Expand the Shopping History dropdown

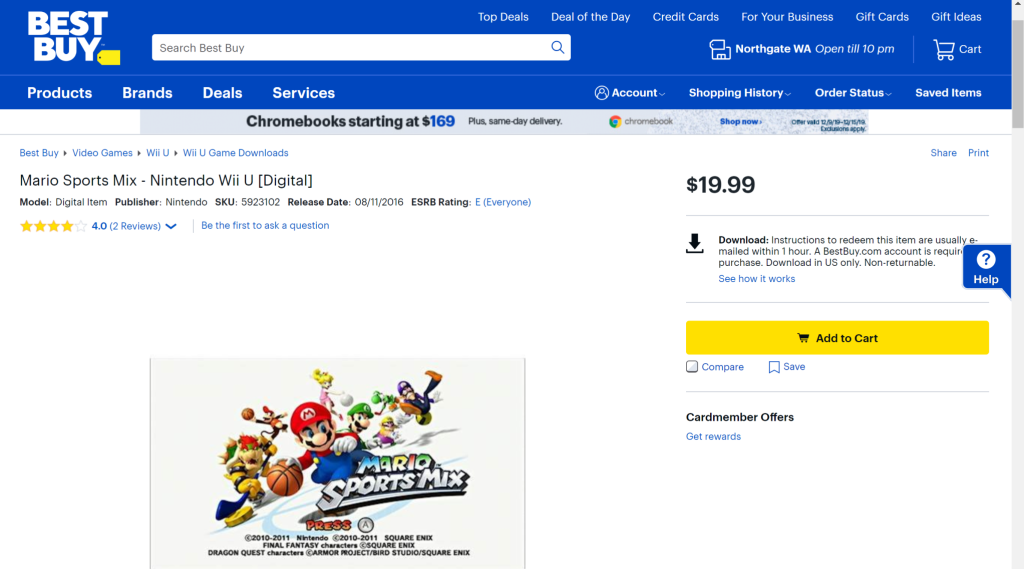[739, 93]
